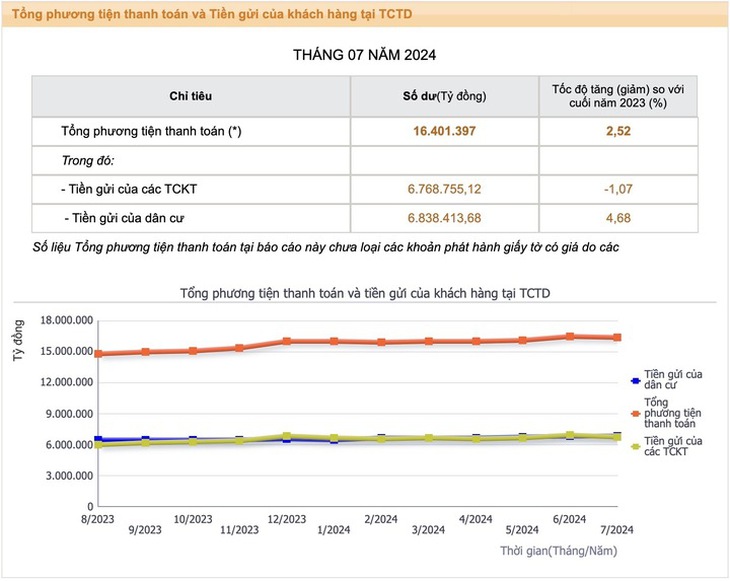Toggle the Tiền gửi của các TCKT legend label
This screenshot has width=730, height=581.
point(673,446)
